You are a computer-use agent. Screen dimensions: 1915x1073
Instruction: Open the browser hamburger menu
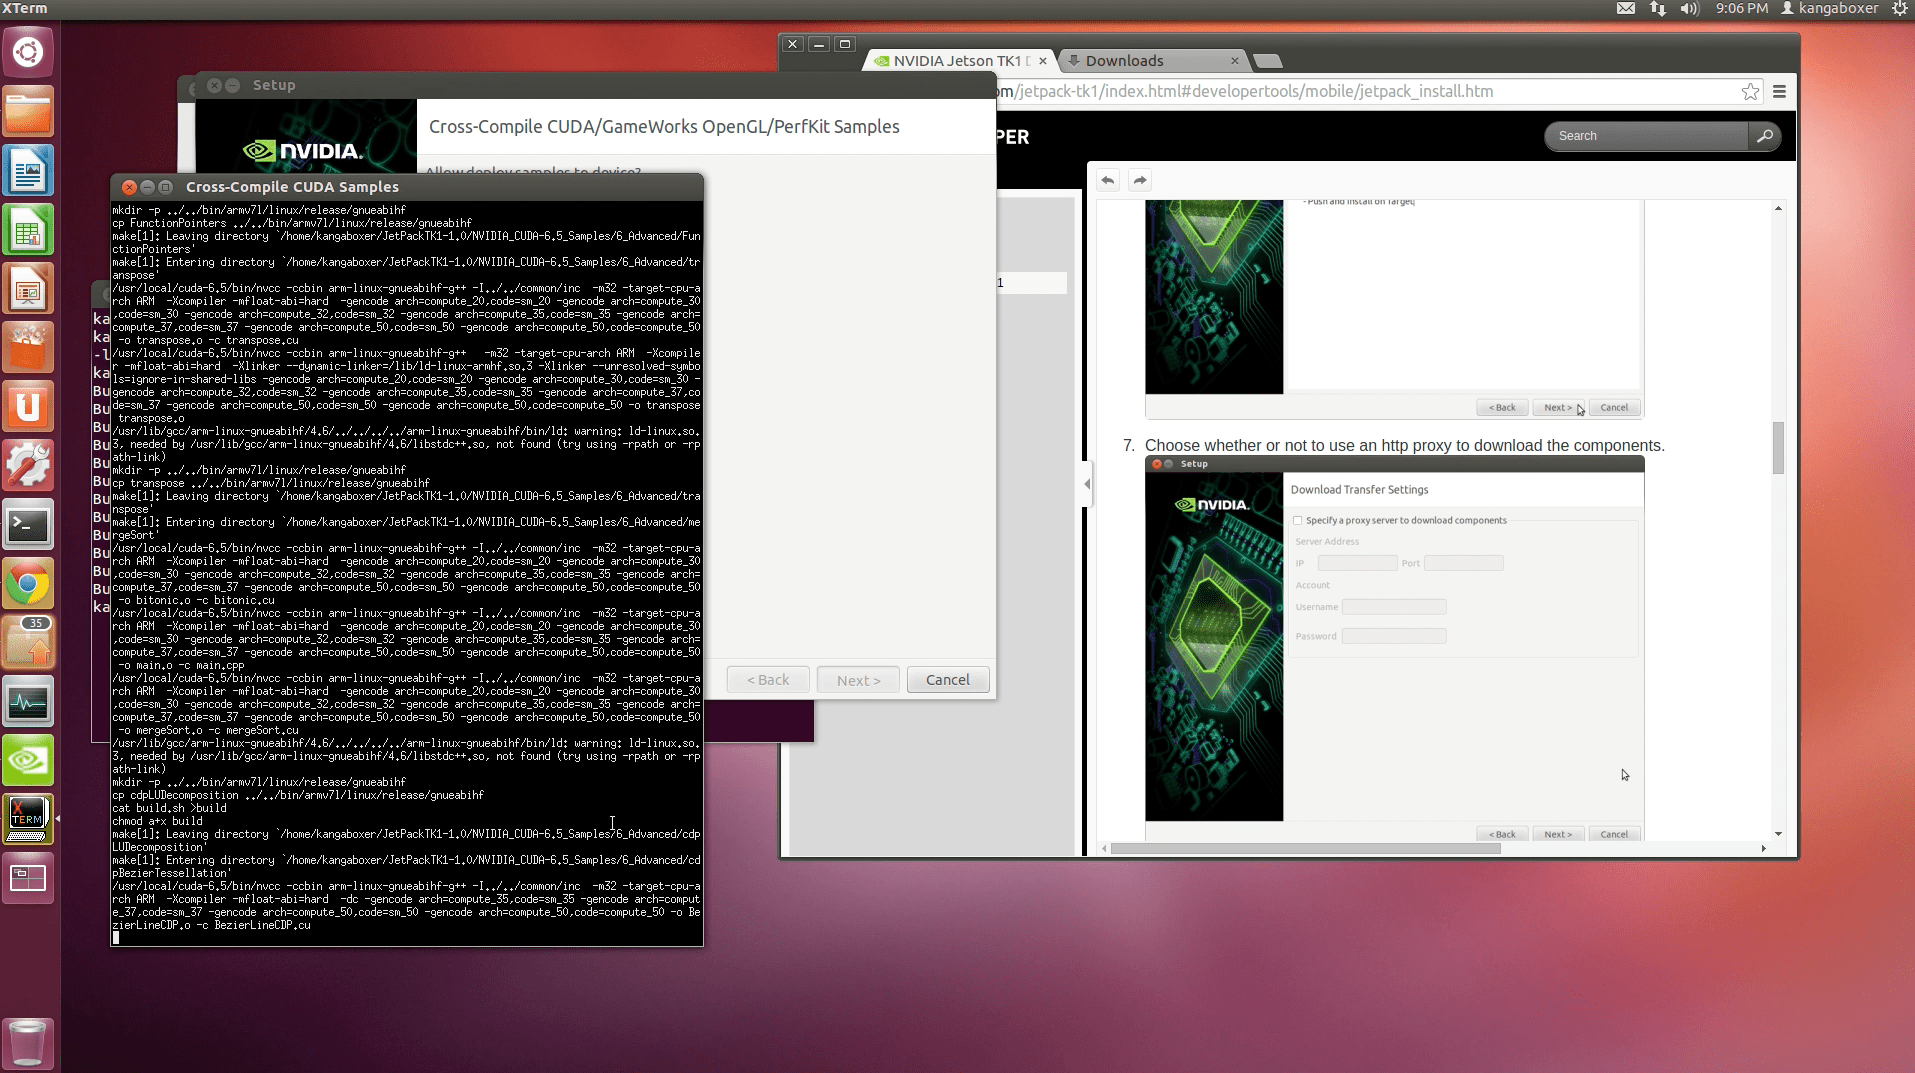[1780, 92]
